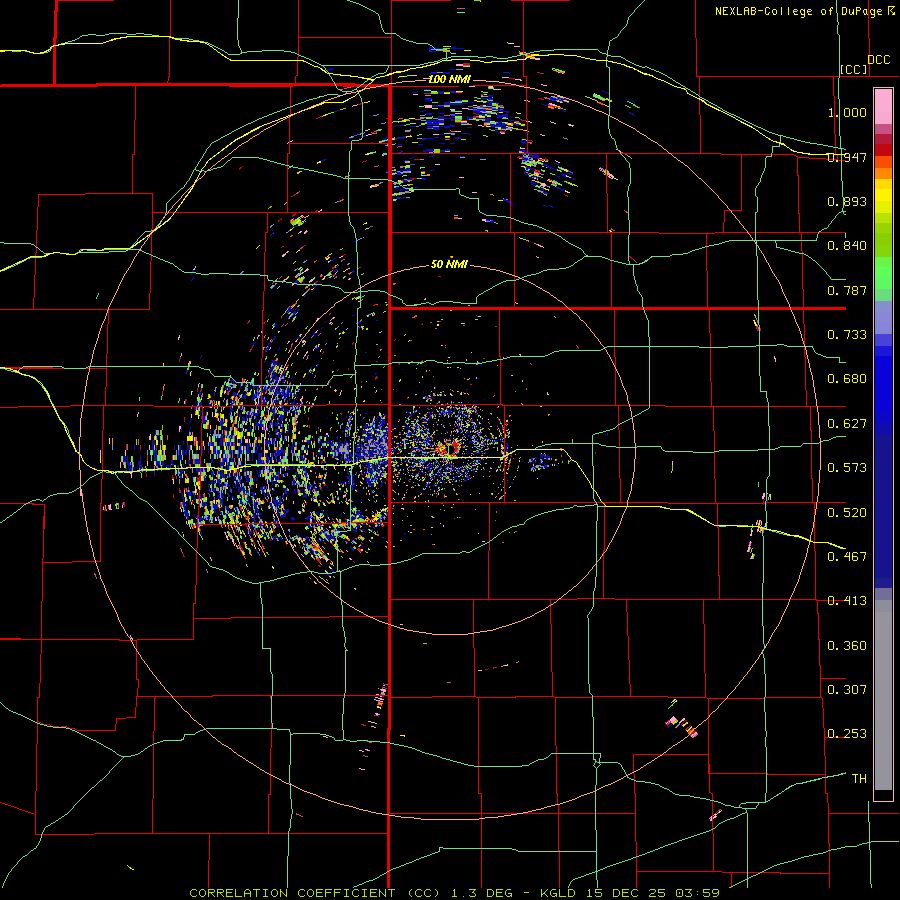Pick the orange segment of color bar
This screenshot has height=900, width=900.
pos(883,173)
